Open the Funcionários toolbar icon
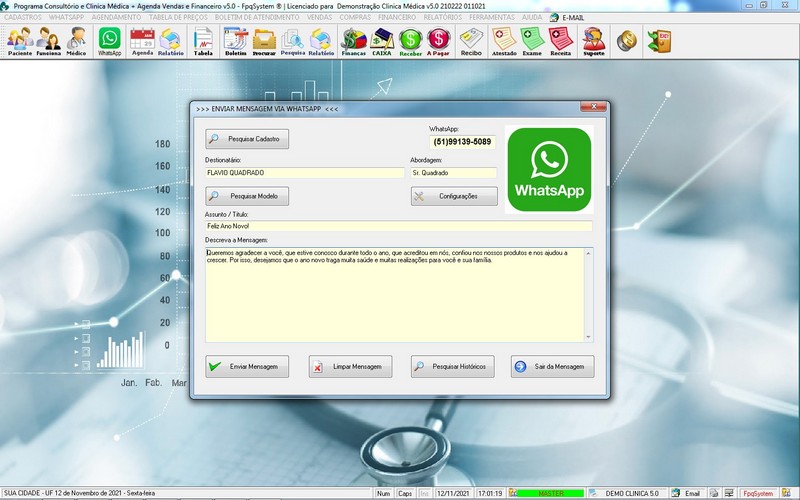 [x=48, y=41]
